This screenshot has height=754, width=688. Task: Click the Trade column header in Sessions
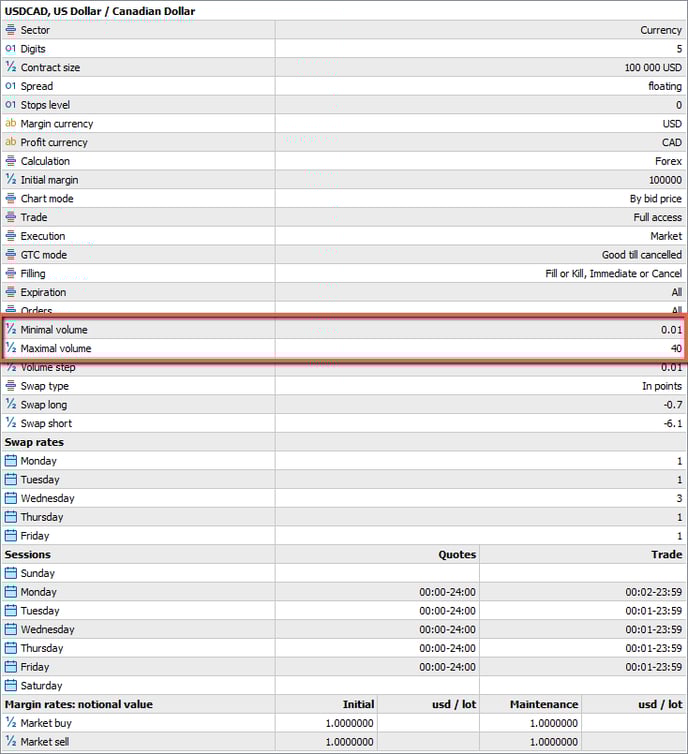[666, 555]
